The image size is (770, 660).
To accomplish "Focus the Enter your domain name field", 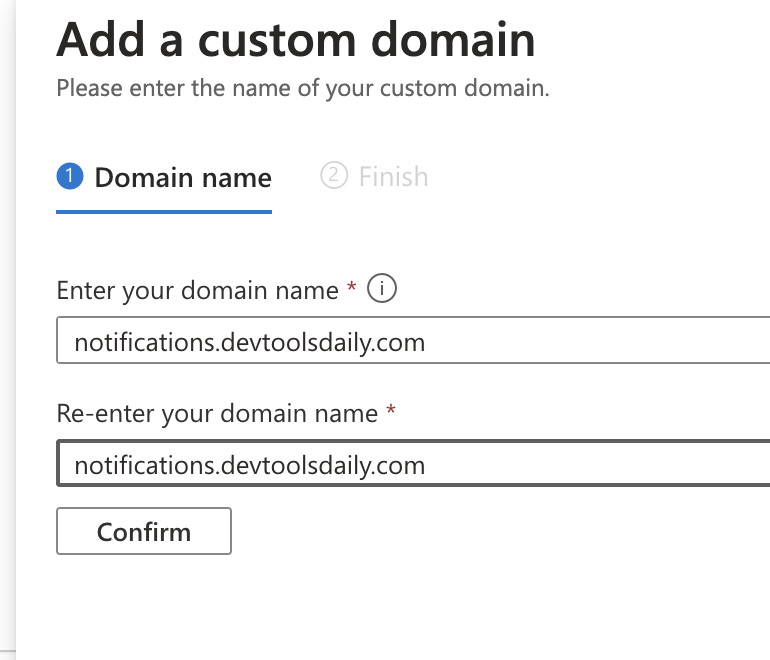I will [500, 343].
